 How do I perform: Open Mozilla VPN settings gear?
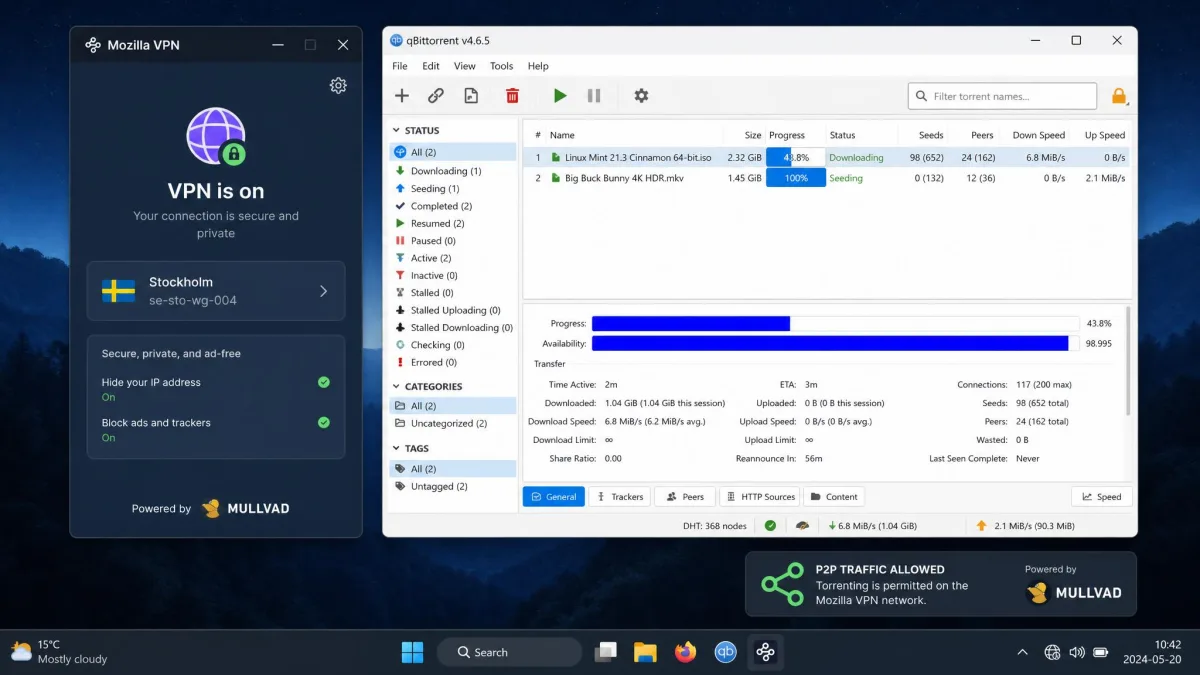pos(338,86)
